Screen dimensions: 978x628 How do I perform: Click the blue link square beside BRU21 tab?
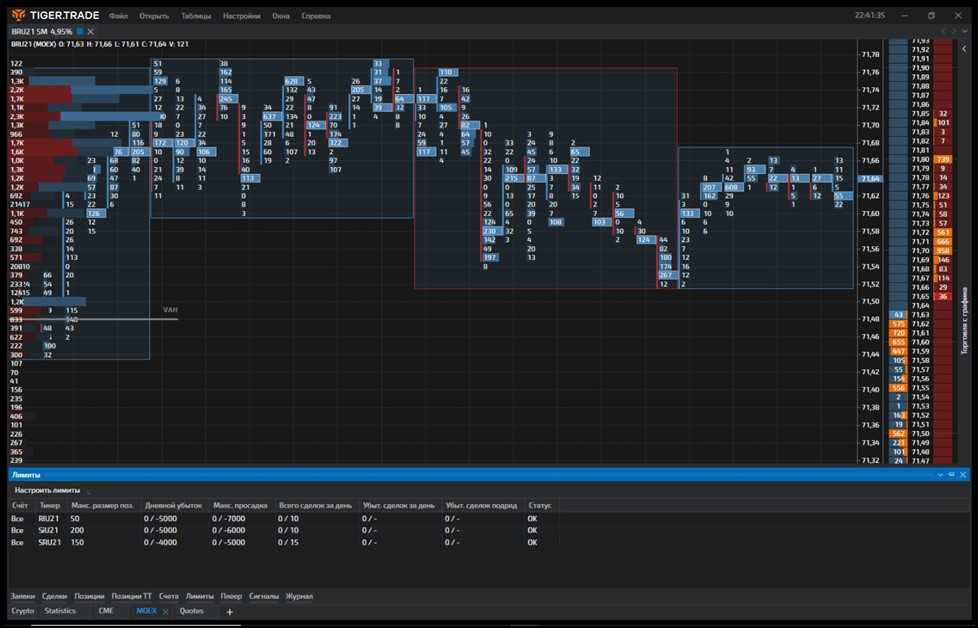[80, 32]
